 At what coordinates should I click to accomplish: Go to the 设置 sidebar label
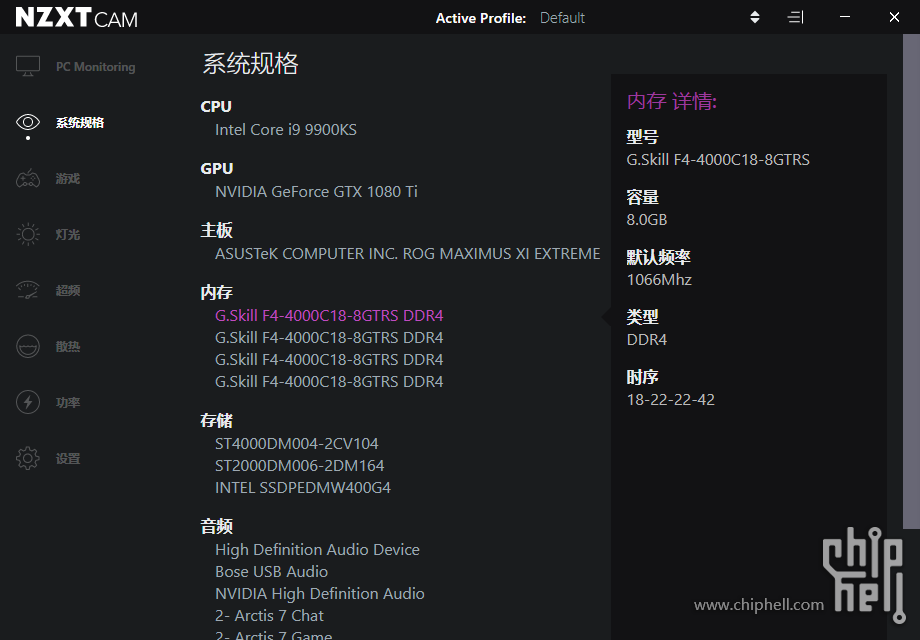point(67,459)
